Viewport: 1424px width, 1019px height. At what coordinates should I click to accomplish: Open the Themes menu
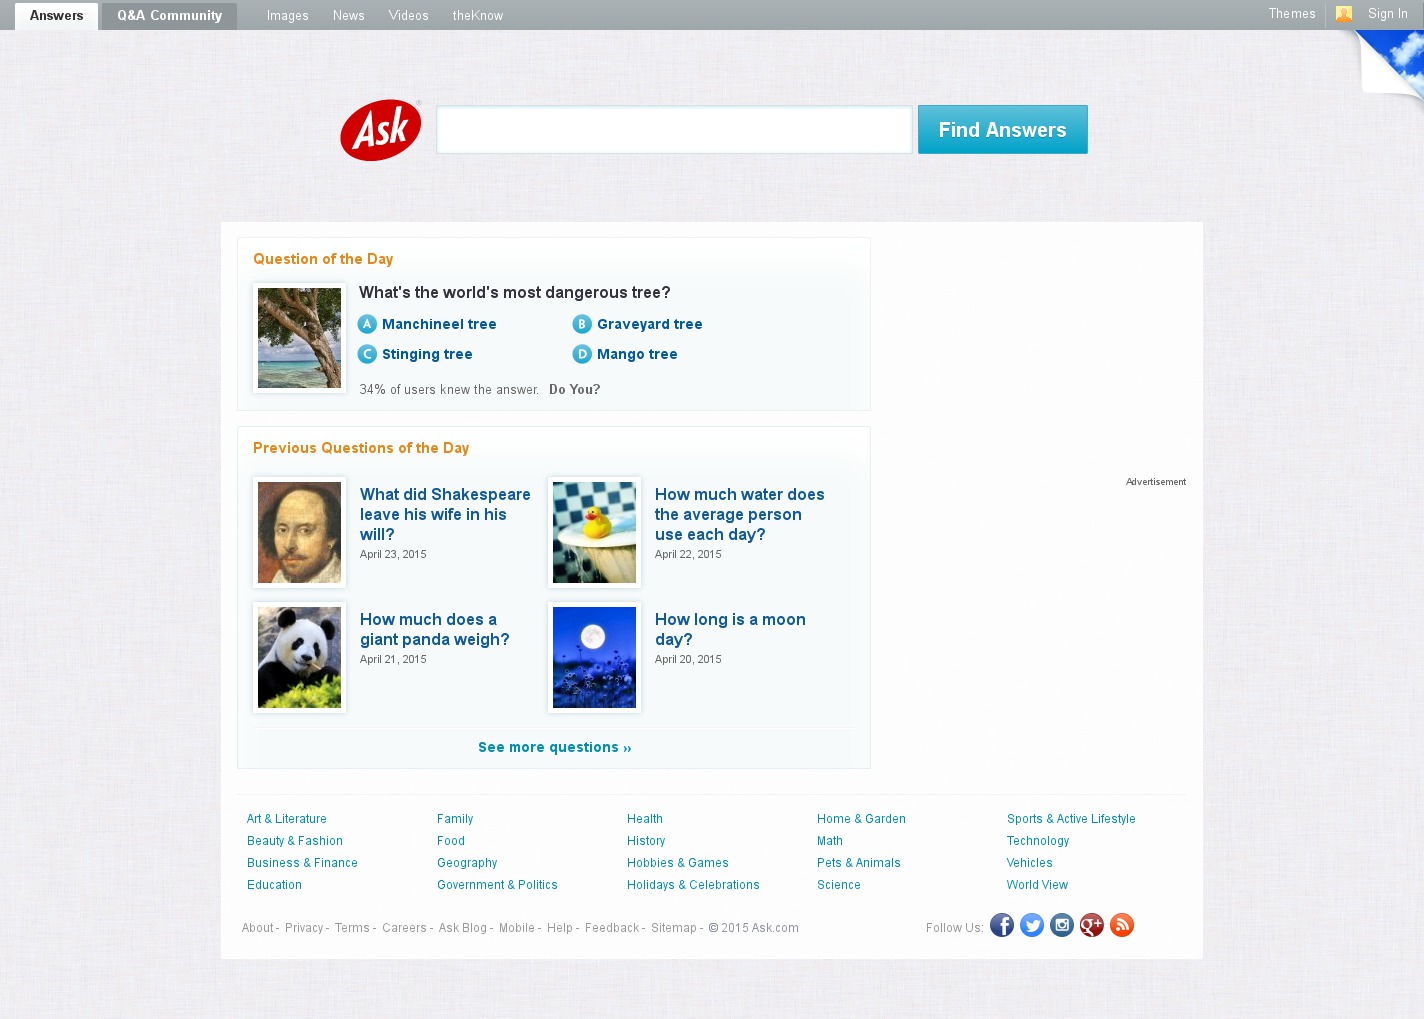point(1292,14)
